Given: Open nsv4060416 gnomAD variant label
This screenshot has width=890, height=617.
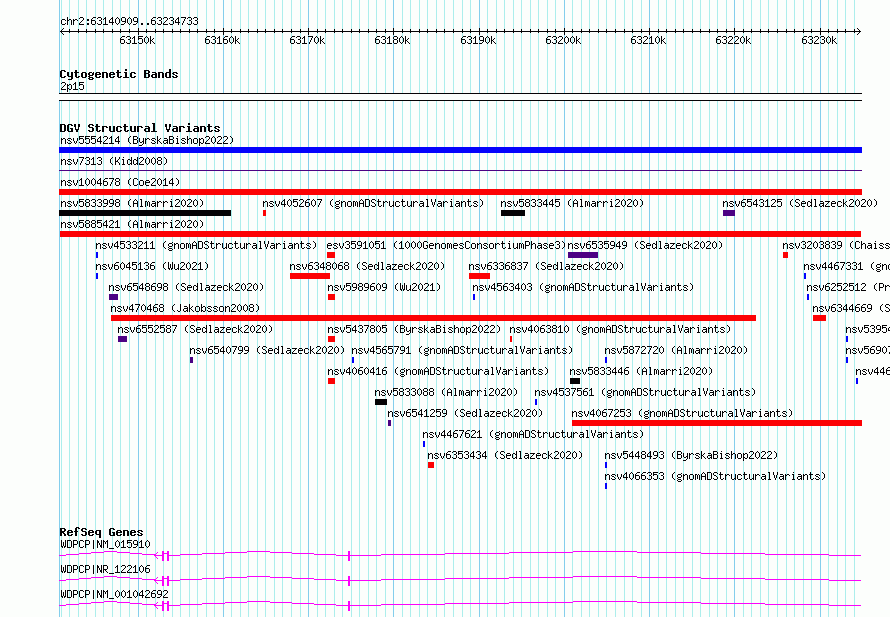Looking at the screenshot, I should pos(438,371).
